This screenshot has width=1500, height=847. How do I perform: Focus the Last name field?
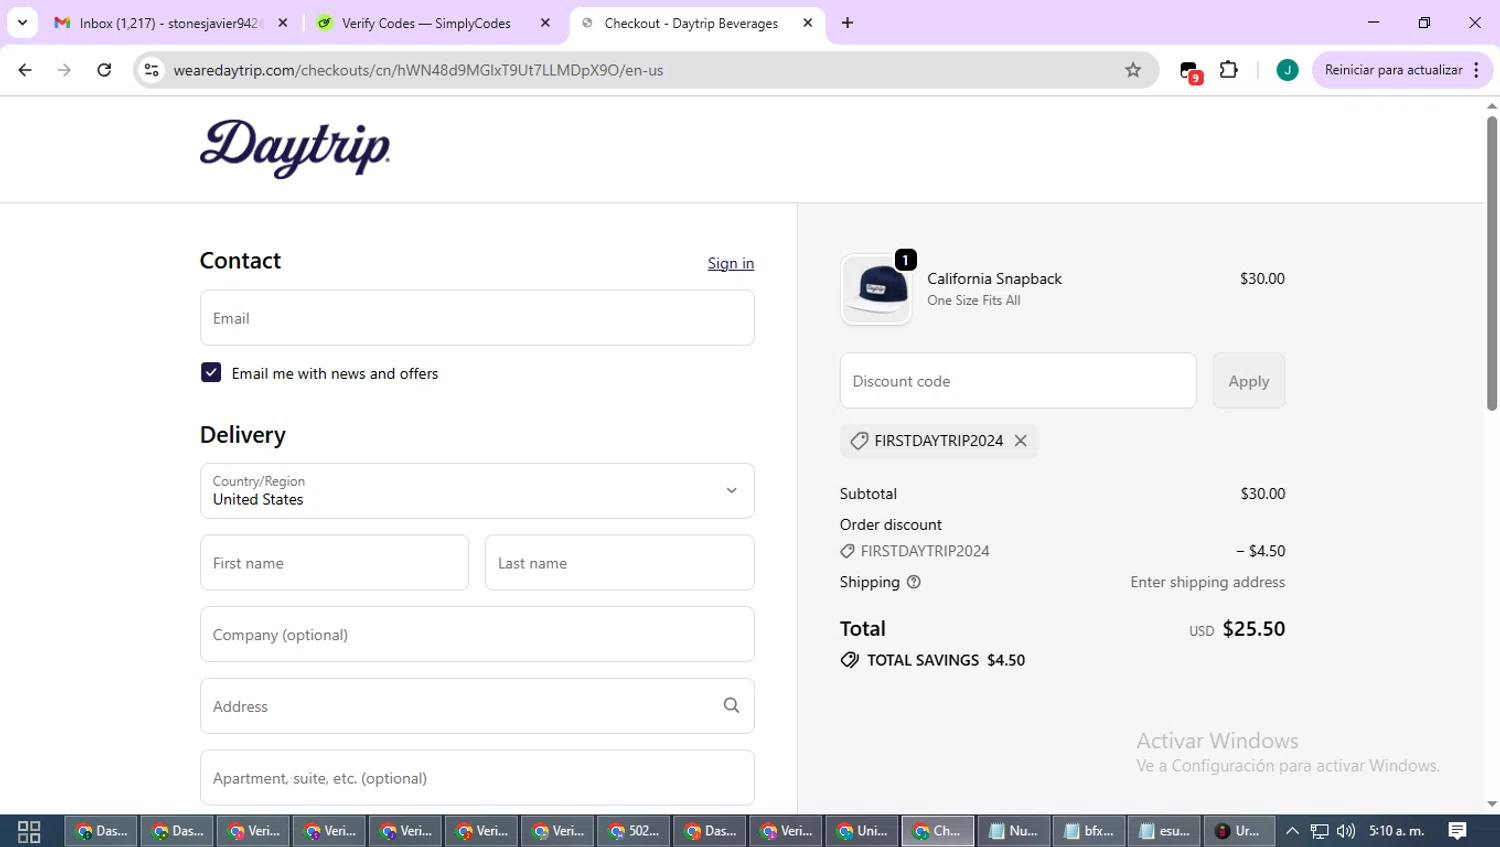coord(620,563)
